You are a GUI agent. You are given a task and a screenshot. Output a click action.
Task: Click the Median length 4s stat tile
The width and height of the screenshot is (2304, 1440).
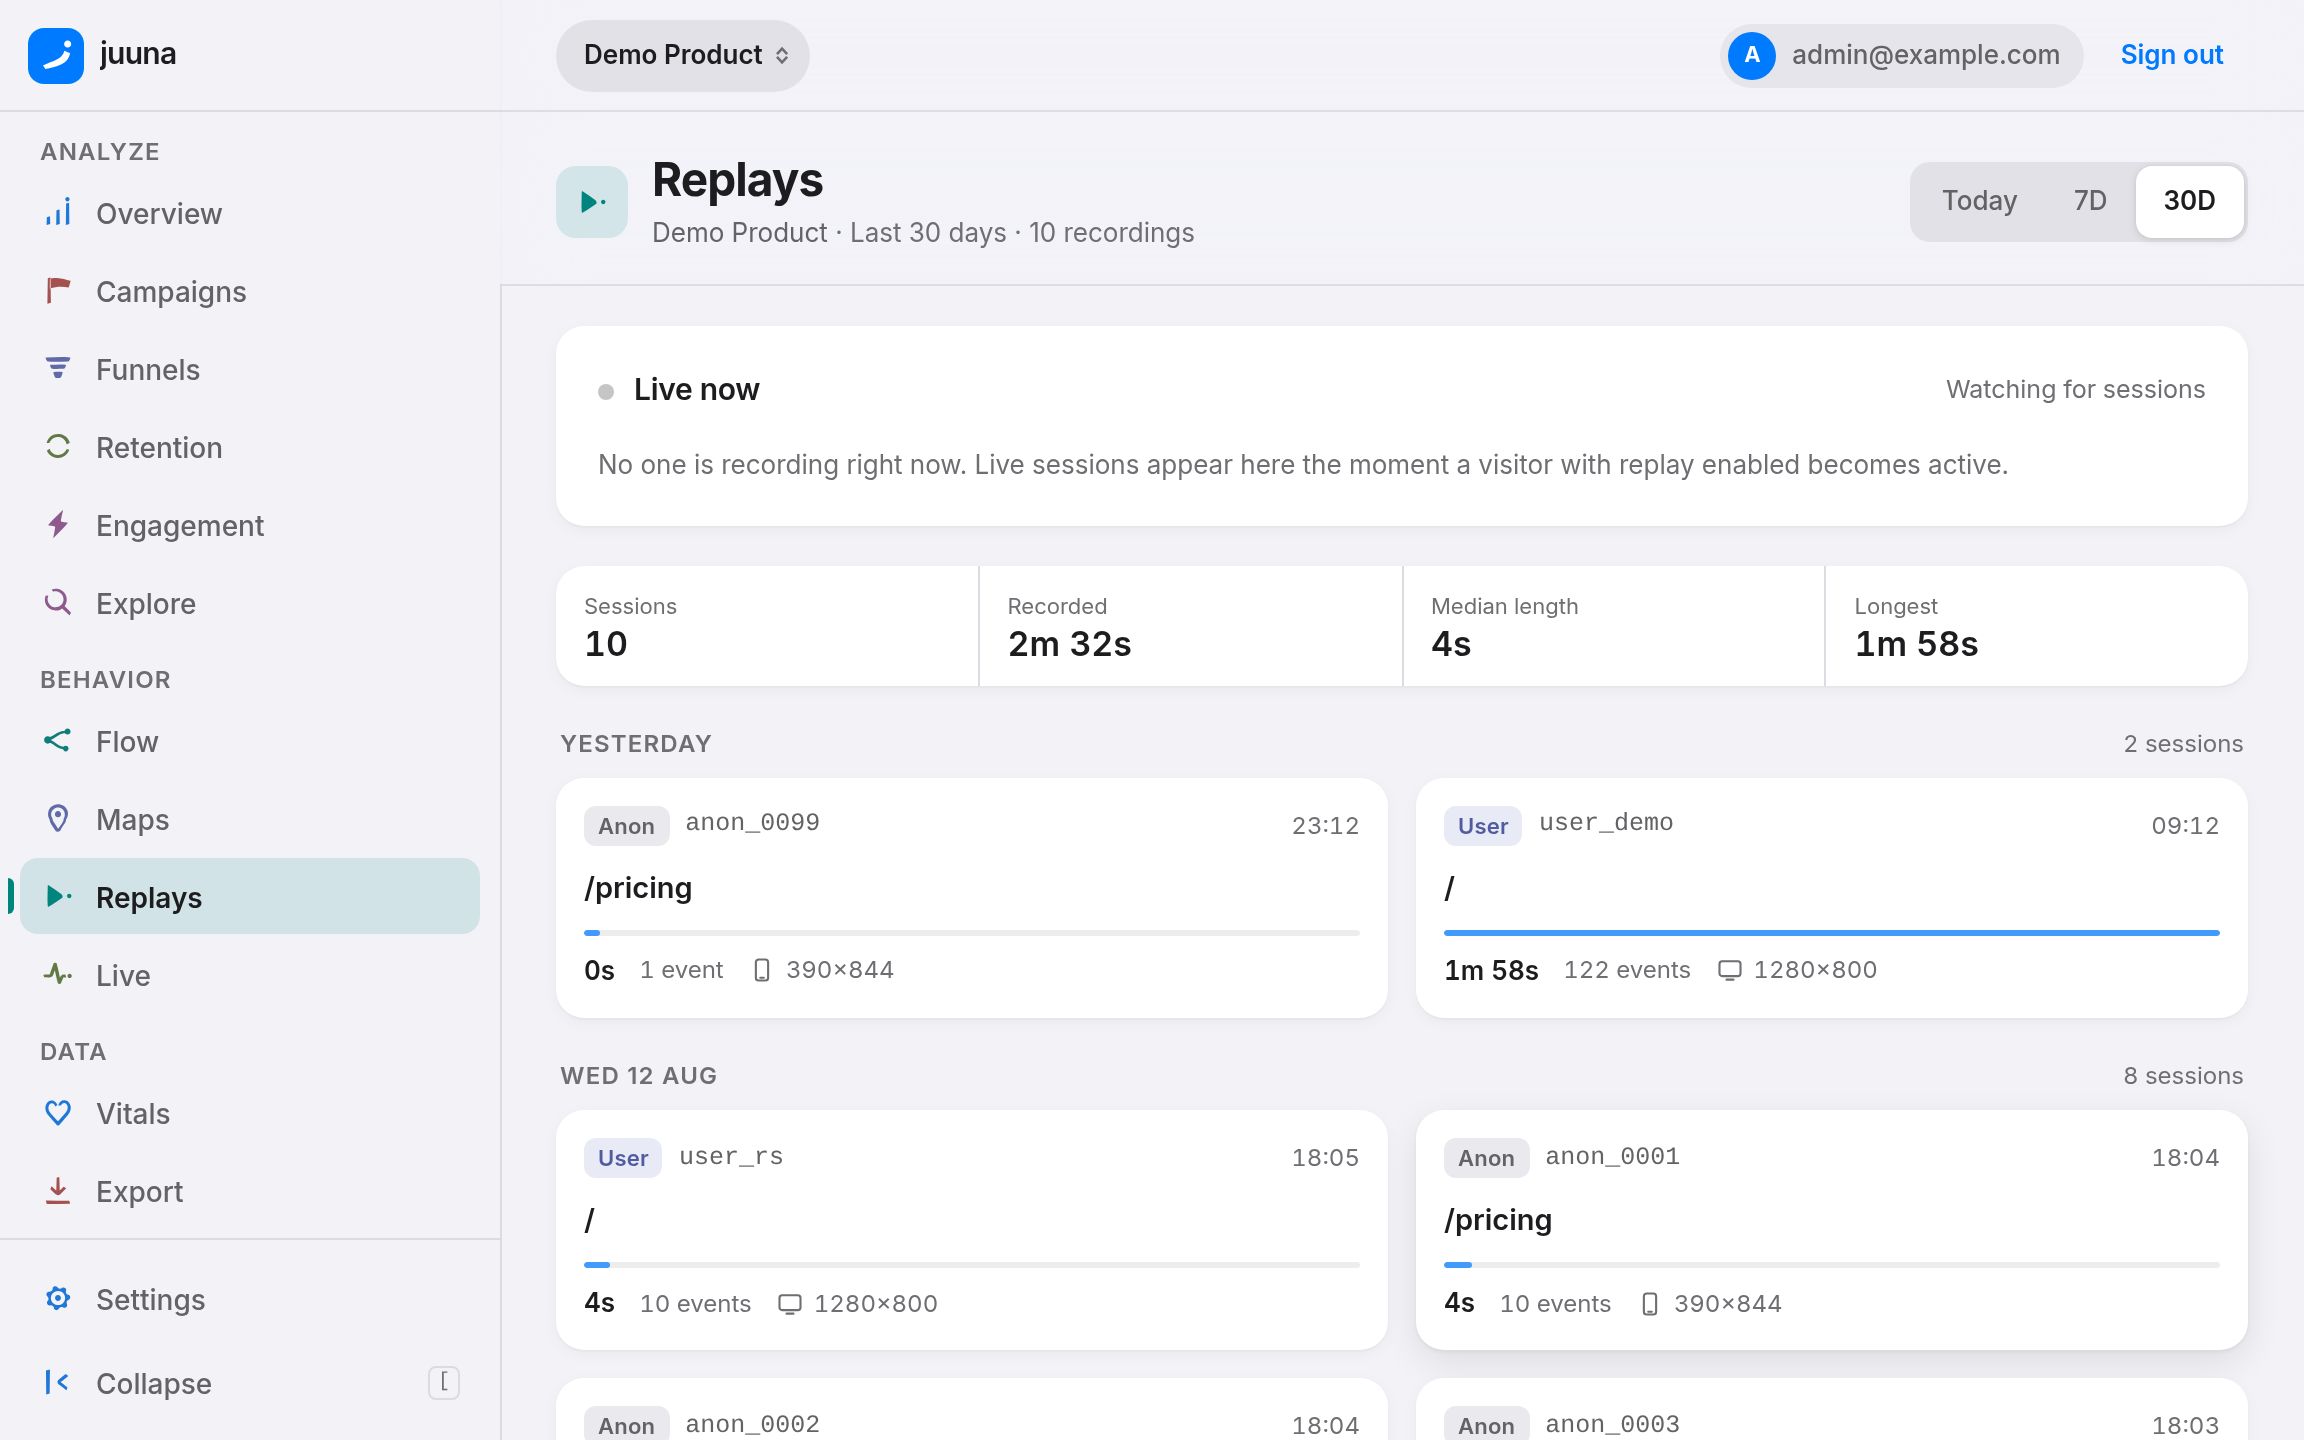pos(1614,626)
